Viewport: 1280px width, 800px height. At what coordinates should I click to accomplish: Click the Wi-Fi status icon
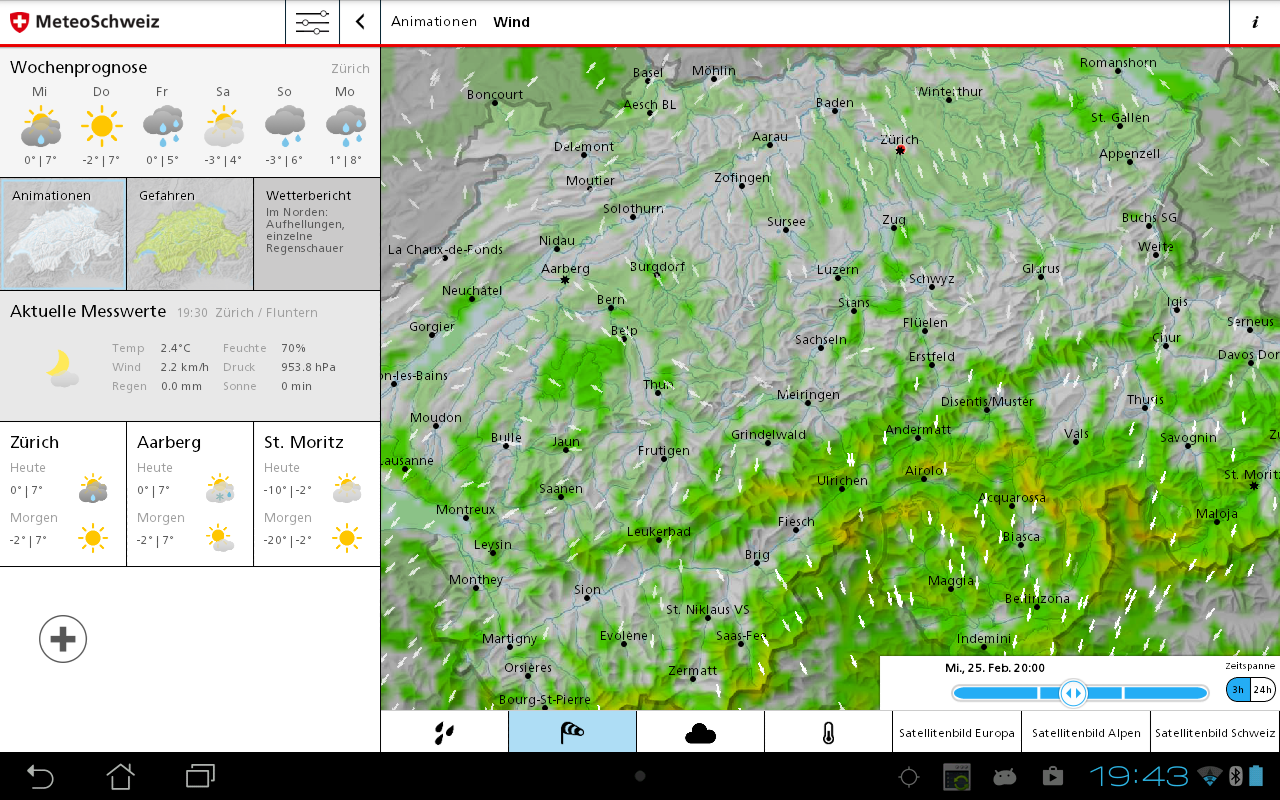1210,776
